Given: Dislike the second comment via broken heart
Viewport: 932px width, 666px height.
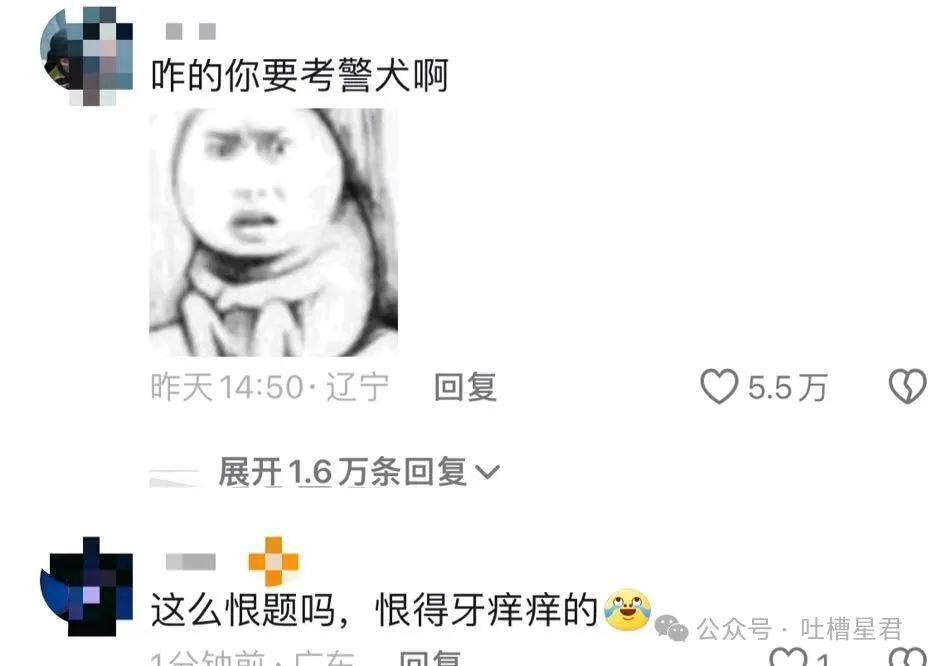Looking at the screenshot, I should (x=909, y=658).
